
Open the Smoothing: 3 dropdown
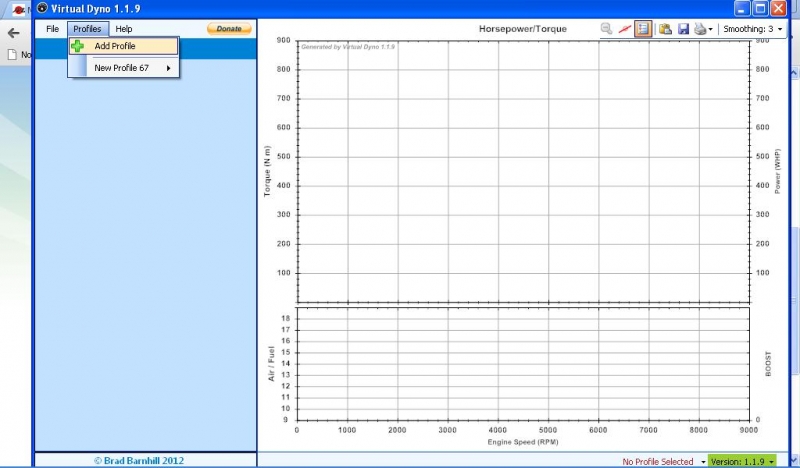click(x=753, y=29)
